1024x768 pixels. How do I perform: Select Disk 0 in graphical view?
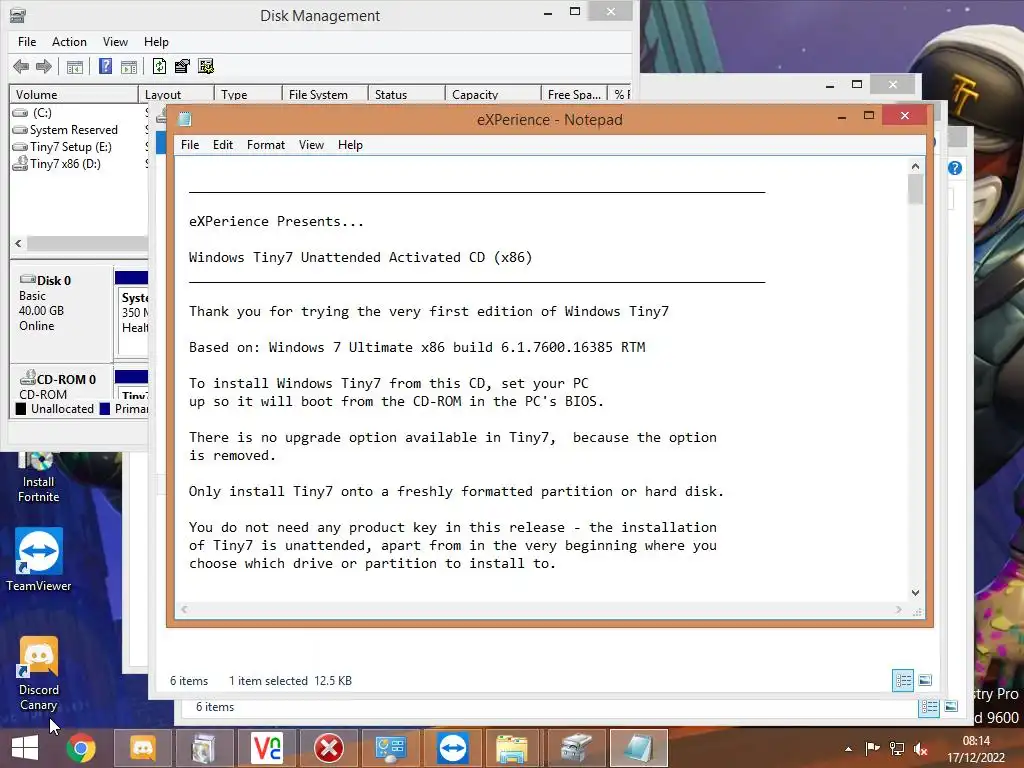click(x=61, y=312)
